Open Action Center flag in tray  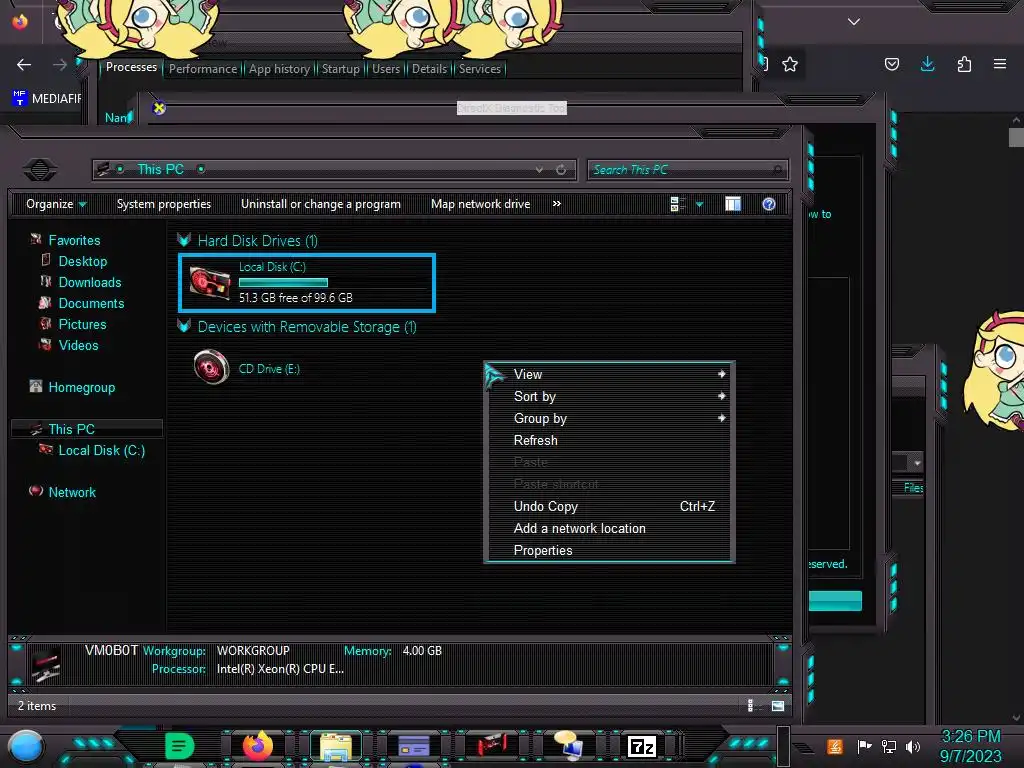[864, 746]
